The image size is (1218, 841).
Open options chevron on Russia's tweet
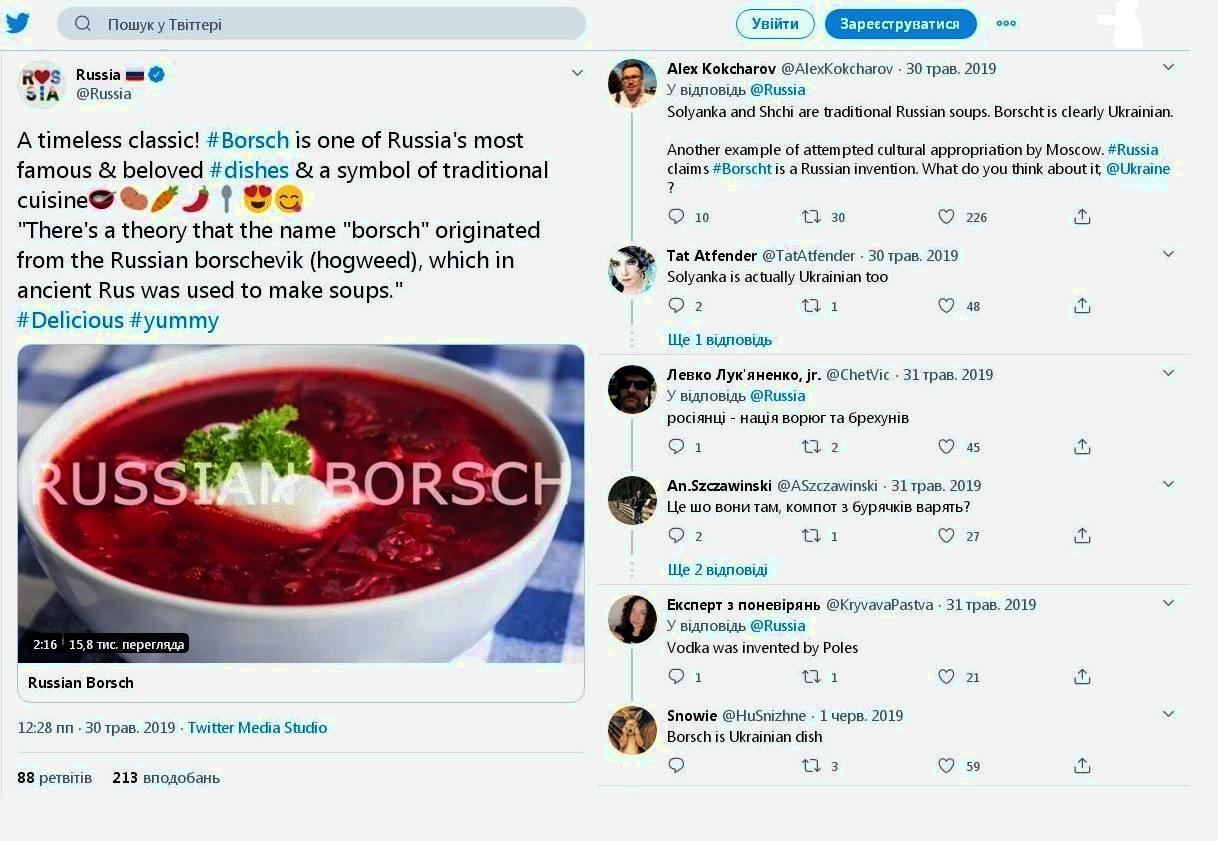tap(577, 73)
